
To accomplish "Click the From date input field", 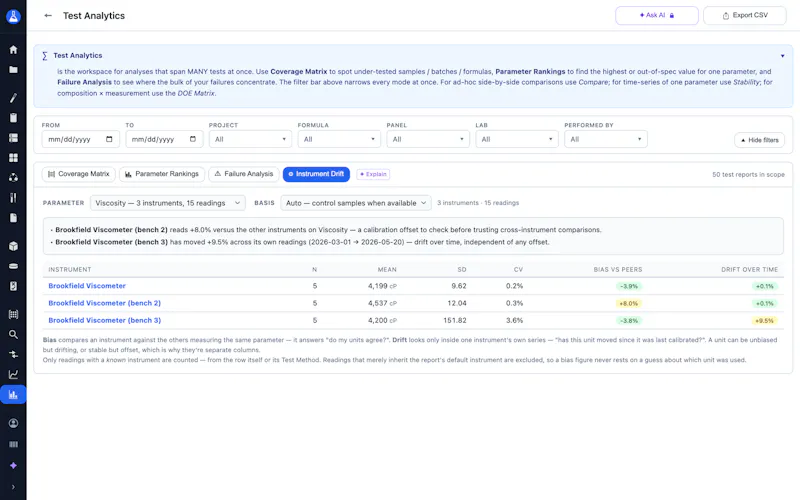I will pos(81,139).
